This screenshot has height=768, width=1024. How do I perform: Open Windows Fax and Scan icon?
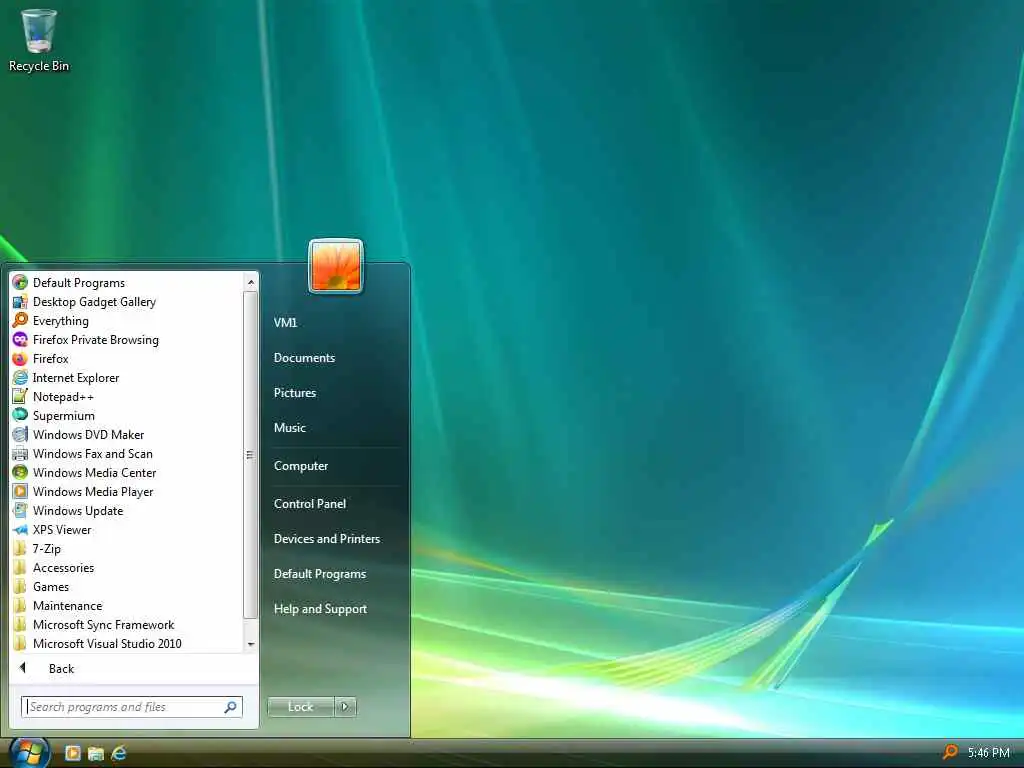click(20, 453)
